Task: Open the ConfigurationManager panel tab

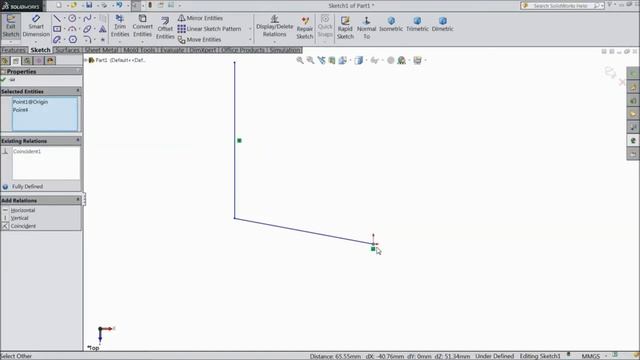Action: [27, 61]
